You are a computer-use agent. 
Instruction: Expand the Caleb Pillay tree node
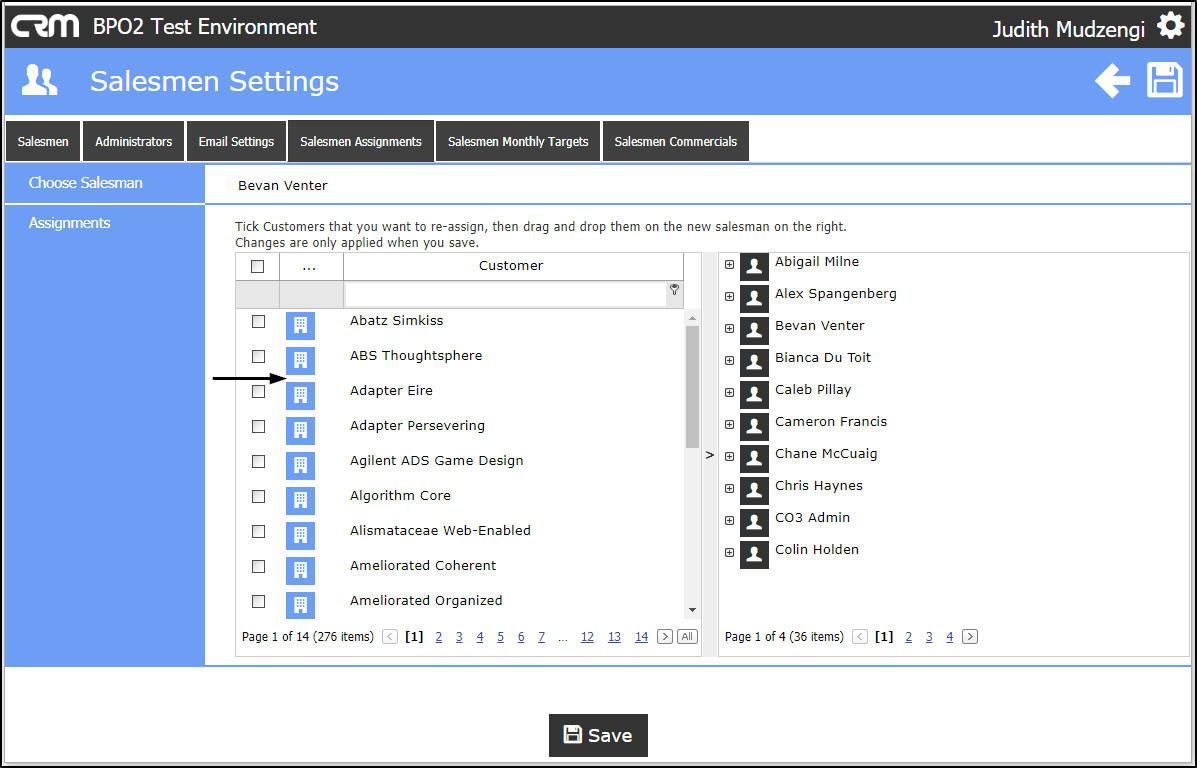[729, 392]
